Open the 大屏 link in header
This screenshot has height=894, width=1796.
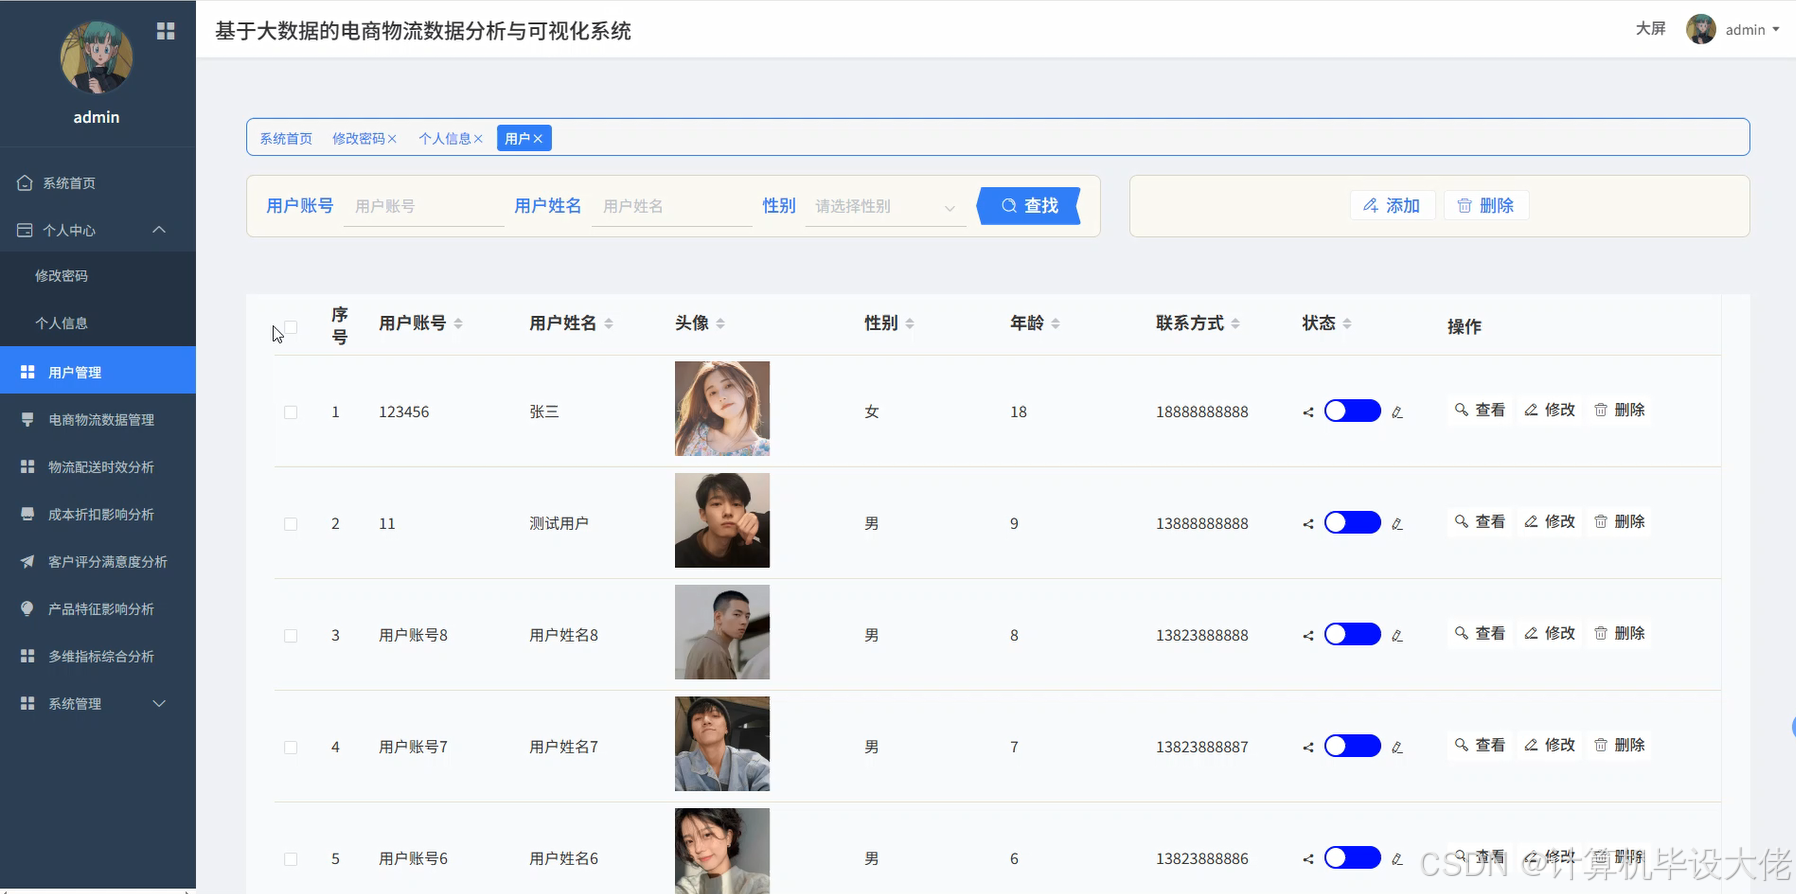(1651, 29)
